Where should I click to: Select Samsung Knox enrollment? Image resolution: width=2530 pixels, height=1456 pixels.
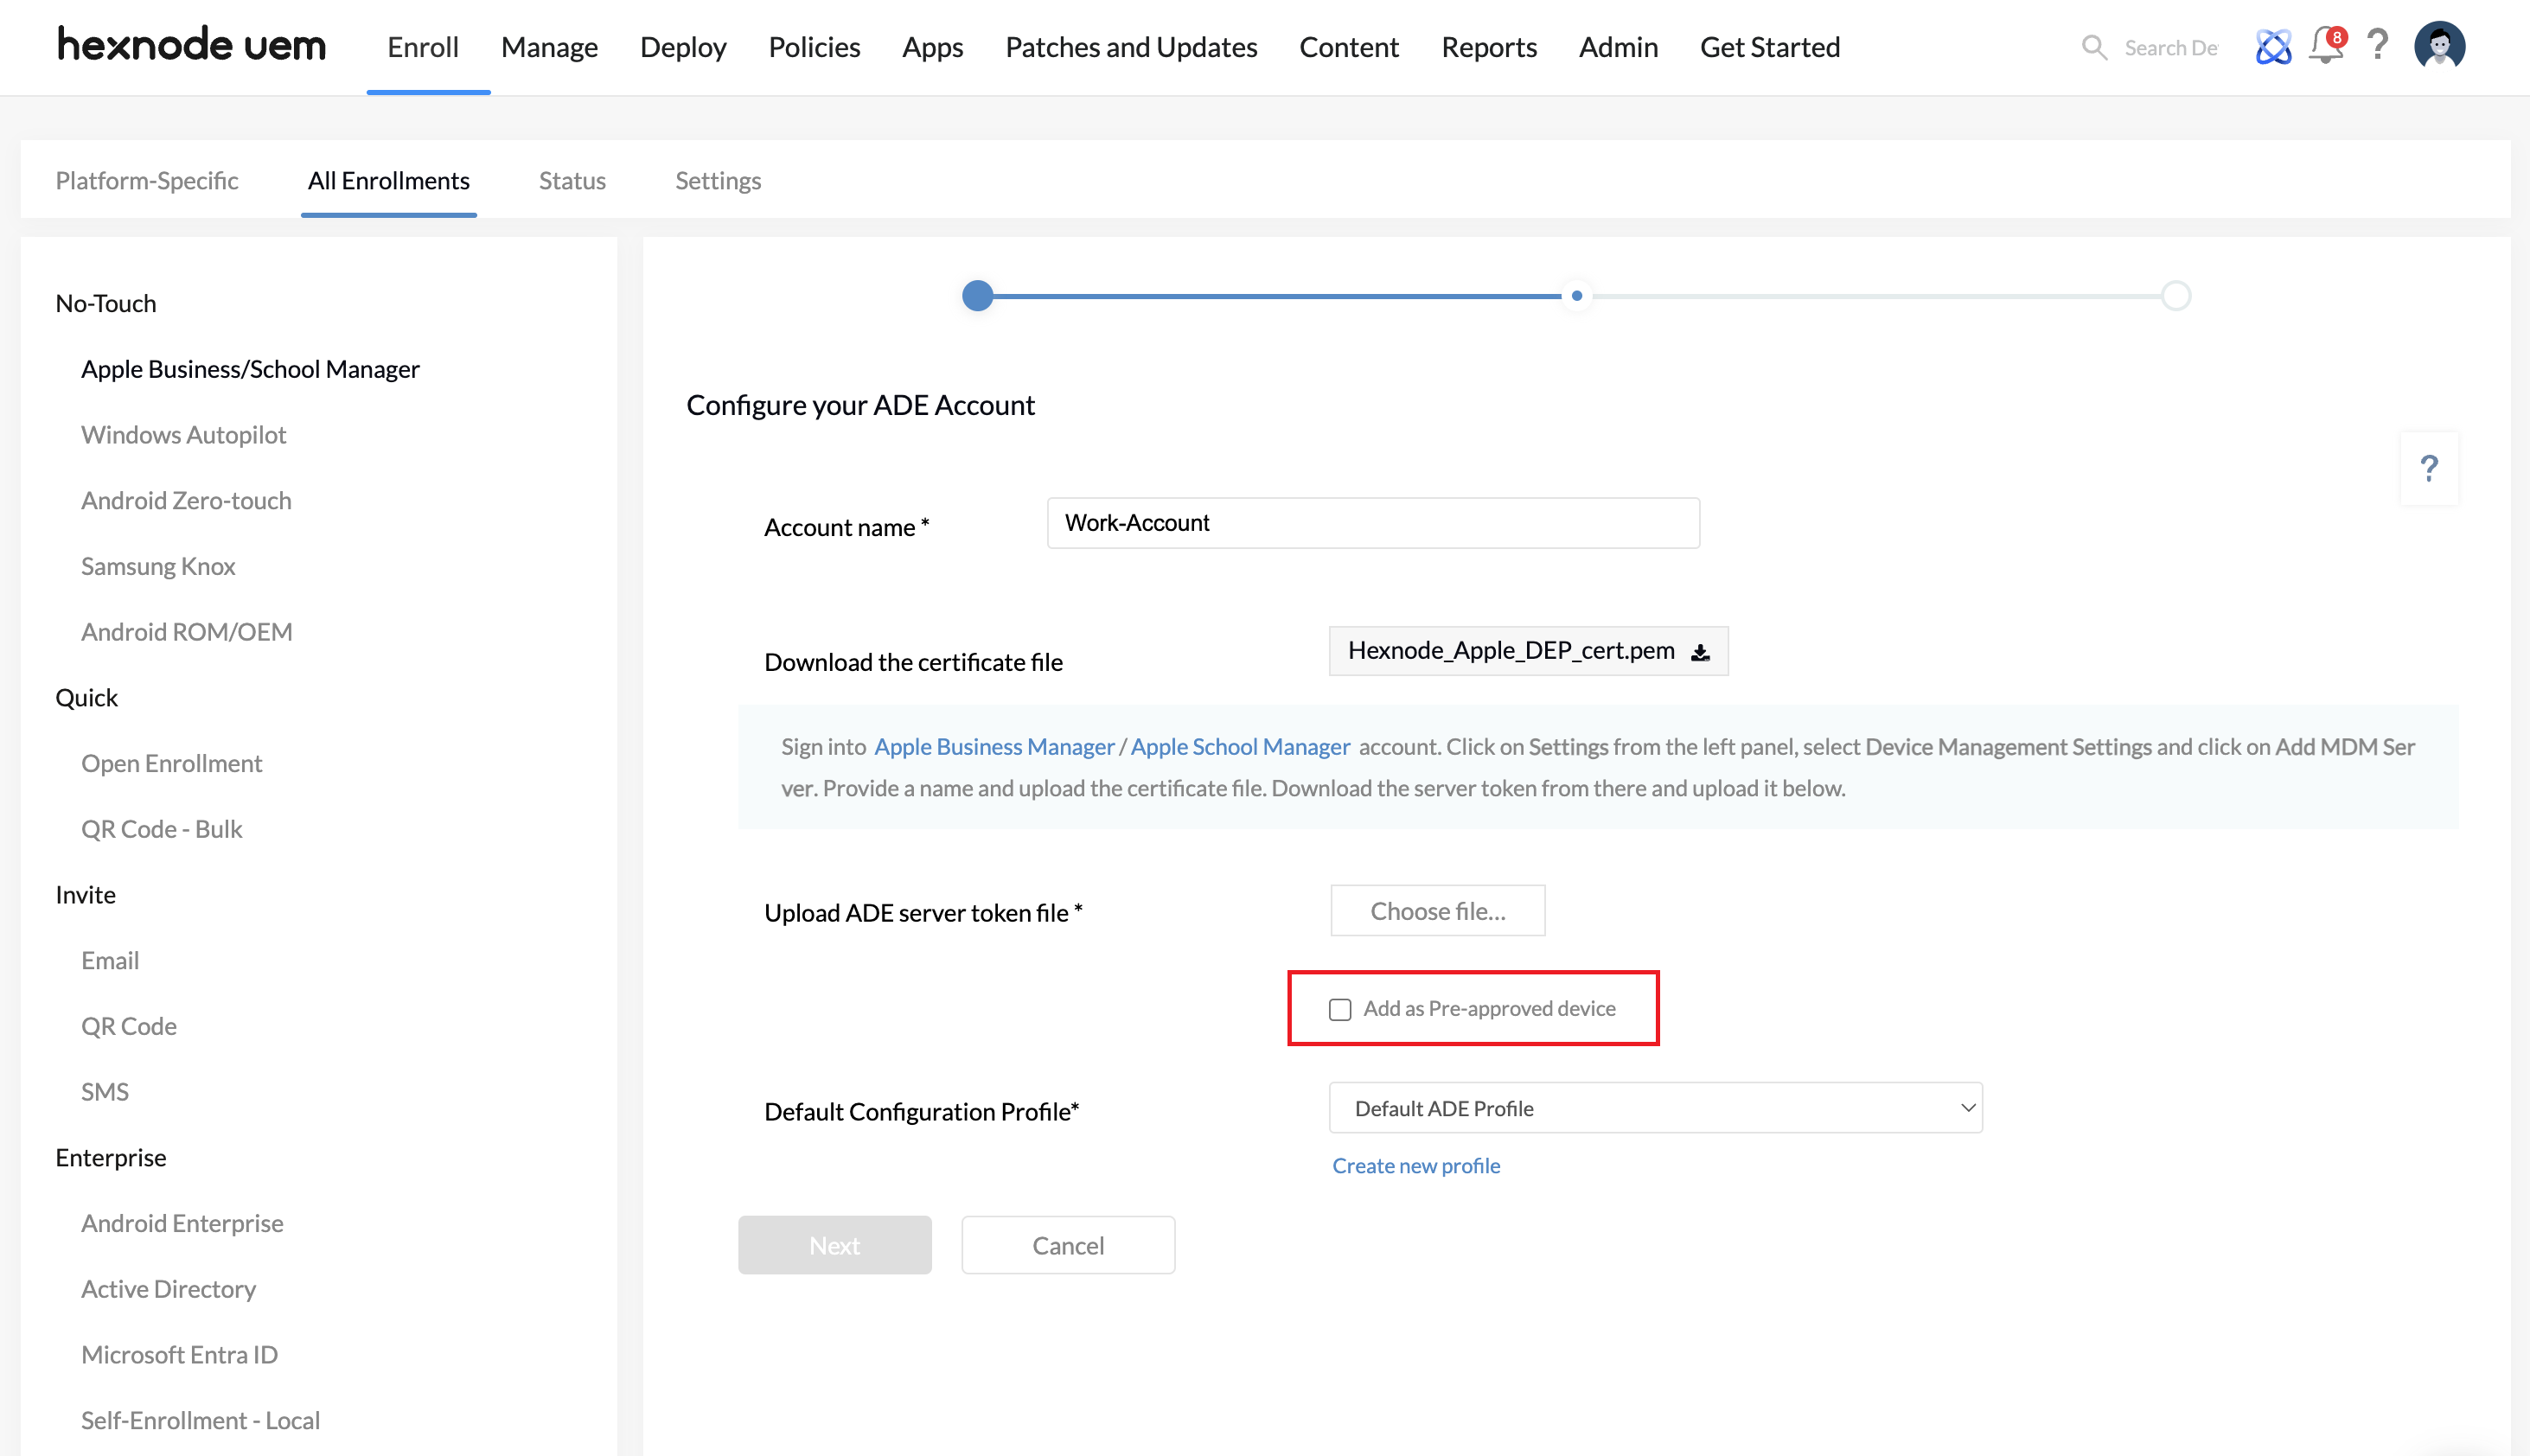pos(158,566)
